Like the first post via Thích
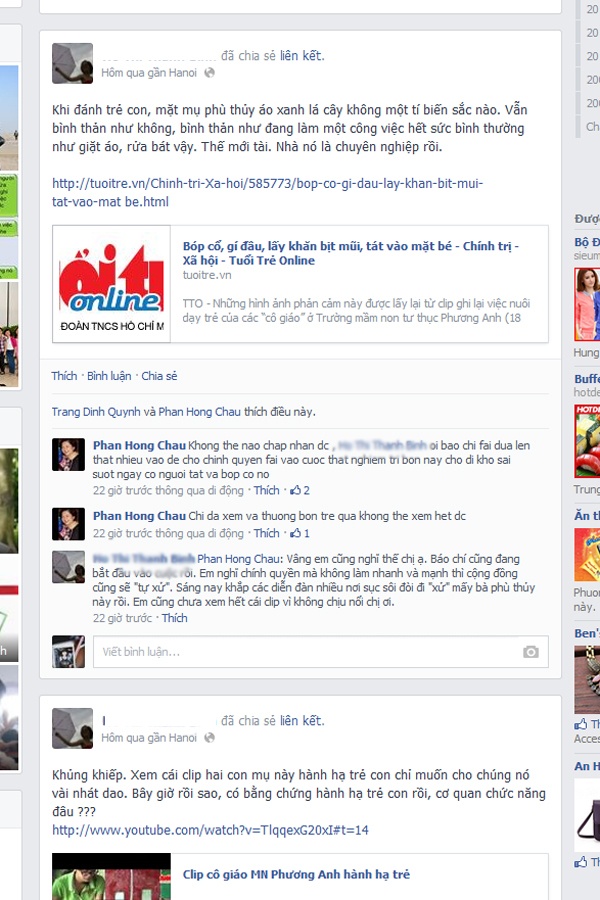 click(x=64, y=376)
